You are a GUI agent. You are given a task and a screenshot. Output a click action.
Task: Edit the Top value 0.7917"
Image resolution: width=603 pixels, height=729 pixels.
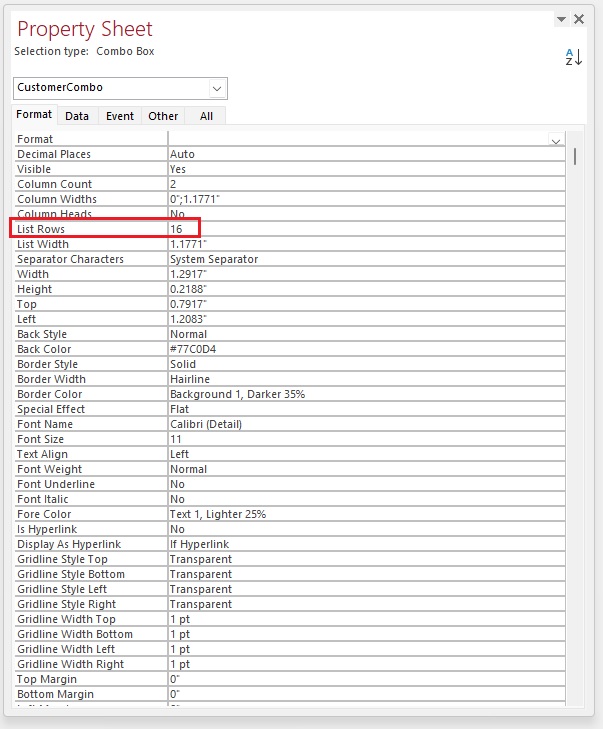pyautogui.click(x=366, y=304)
